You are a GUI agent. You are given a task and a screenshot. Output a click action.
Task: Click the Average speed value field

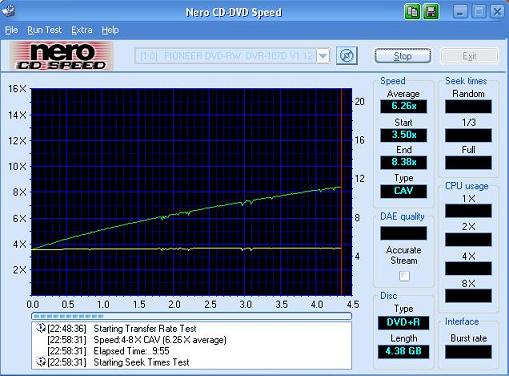403,106
